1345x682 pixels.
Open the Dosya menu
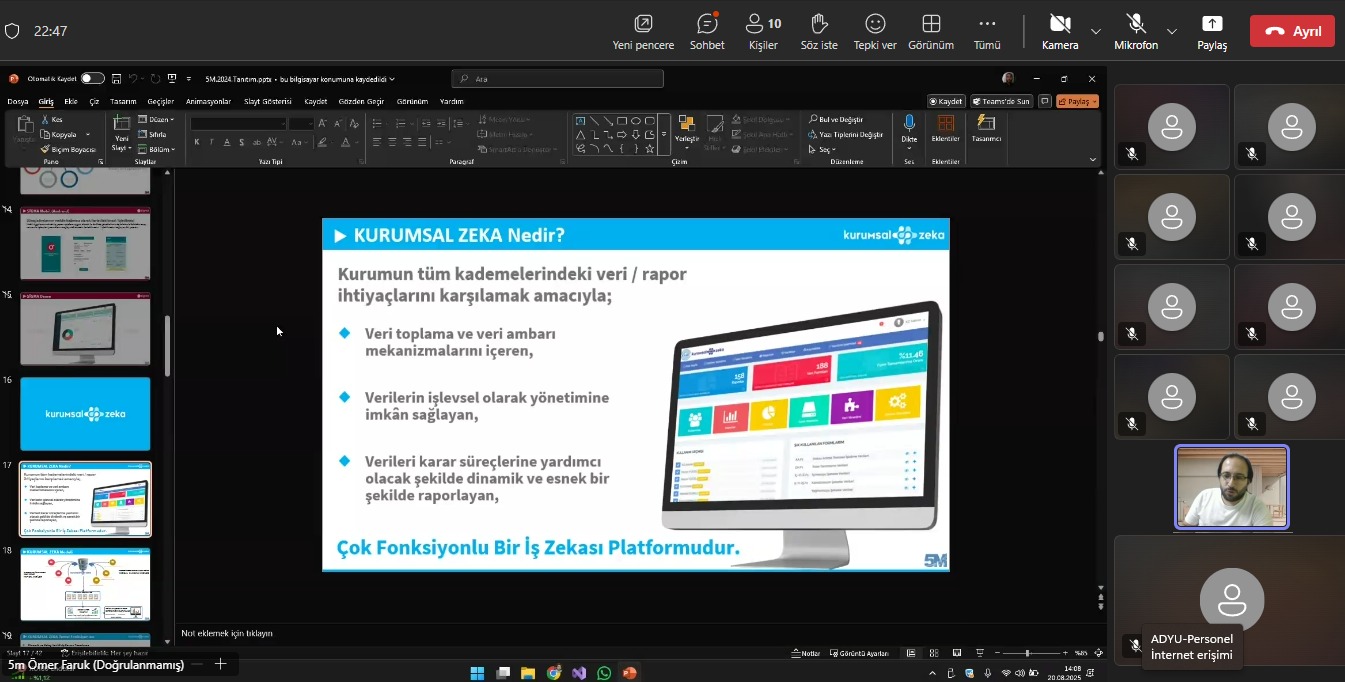click(18, 101)
